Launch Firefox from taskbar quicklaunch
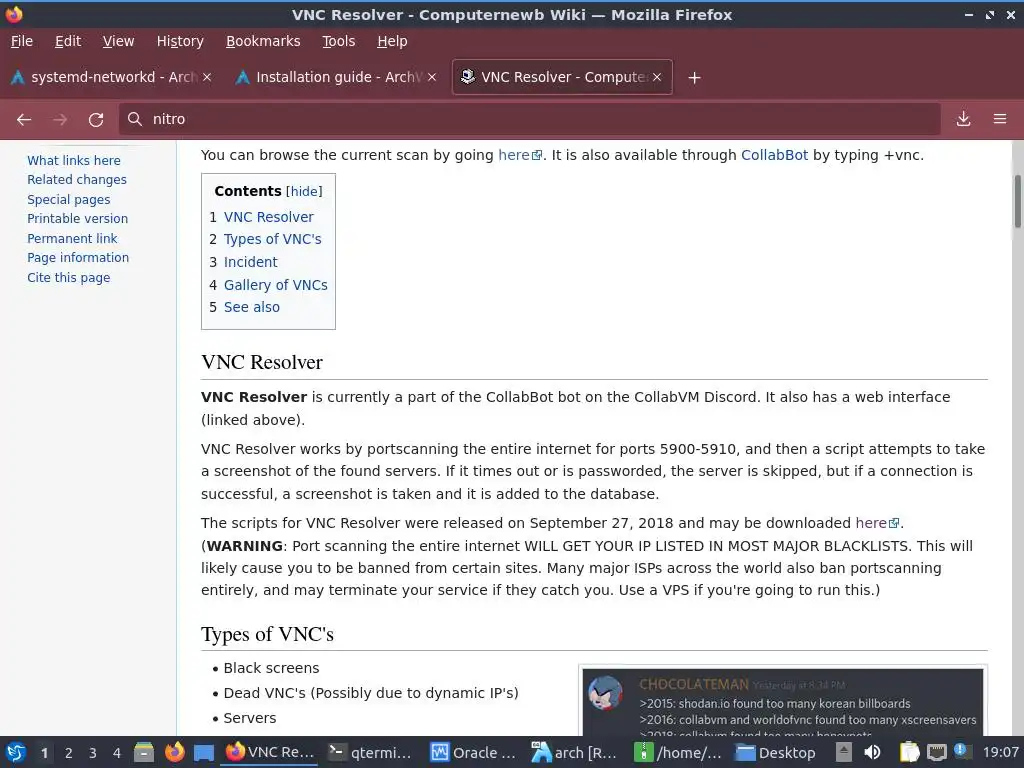Viewport: 1024px width, 768px height. 174,753
